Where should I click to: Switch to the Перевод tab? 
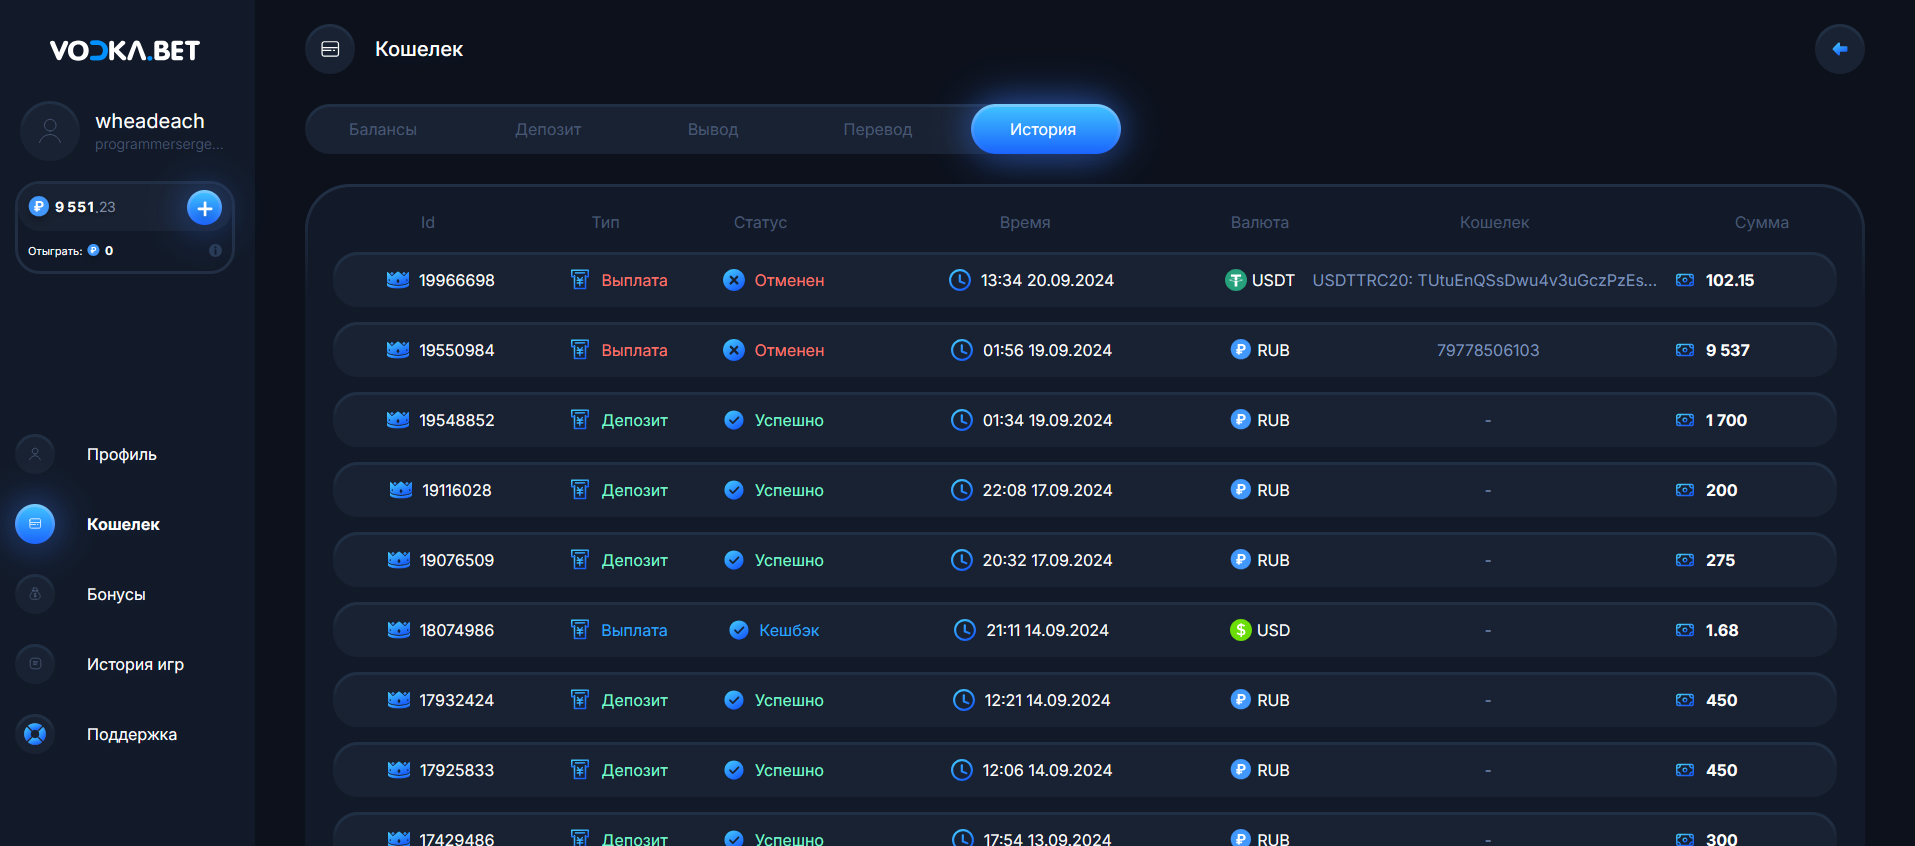878,129
